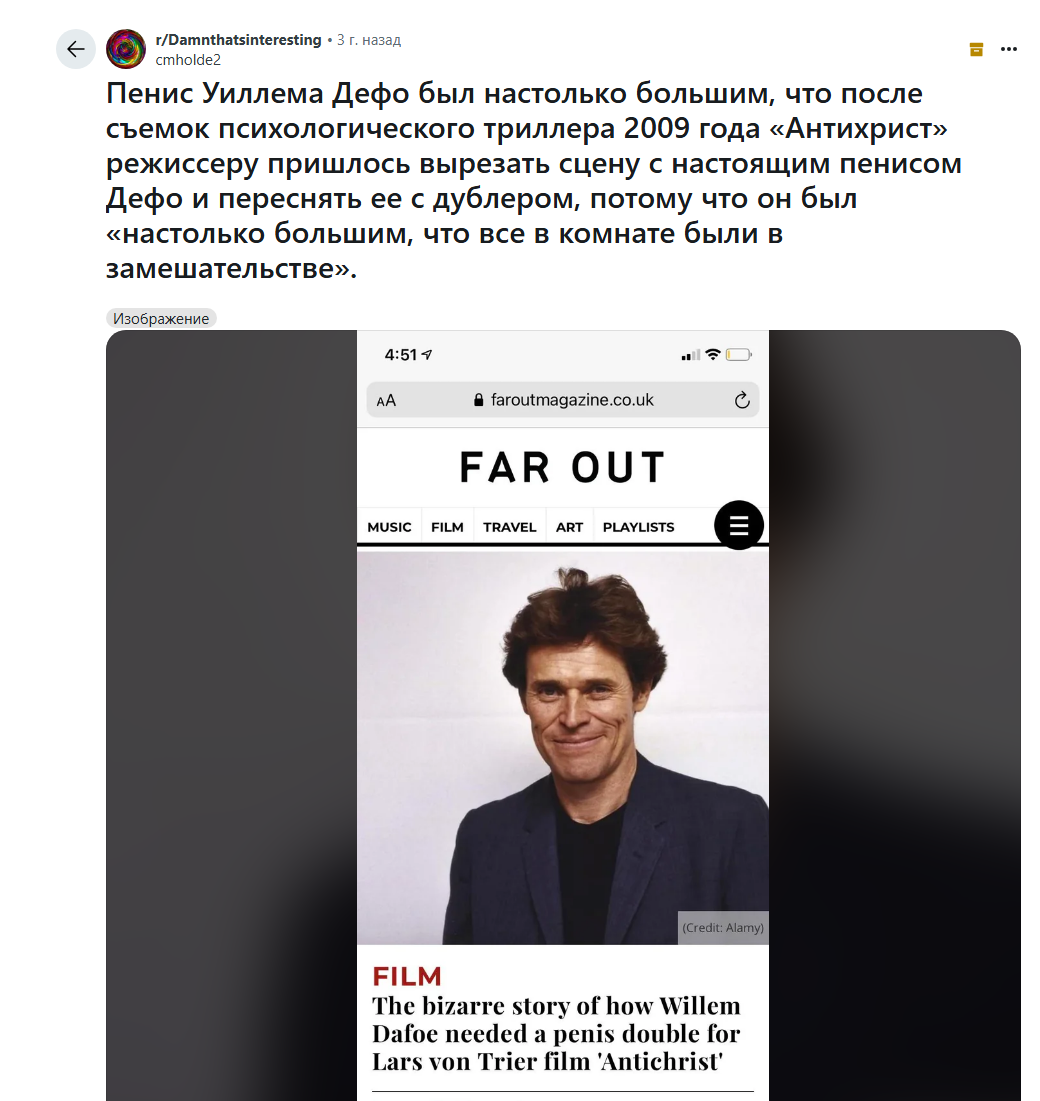Click the page reload icon in address bar
1040x1101 pixels.
point(742,400)
